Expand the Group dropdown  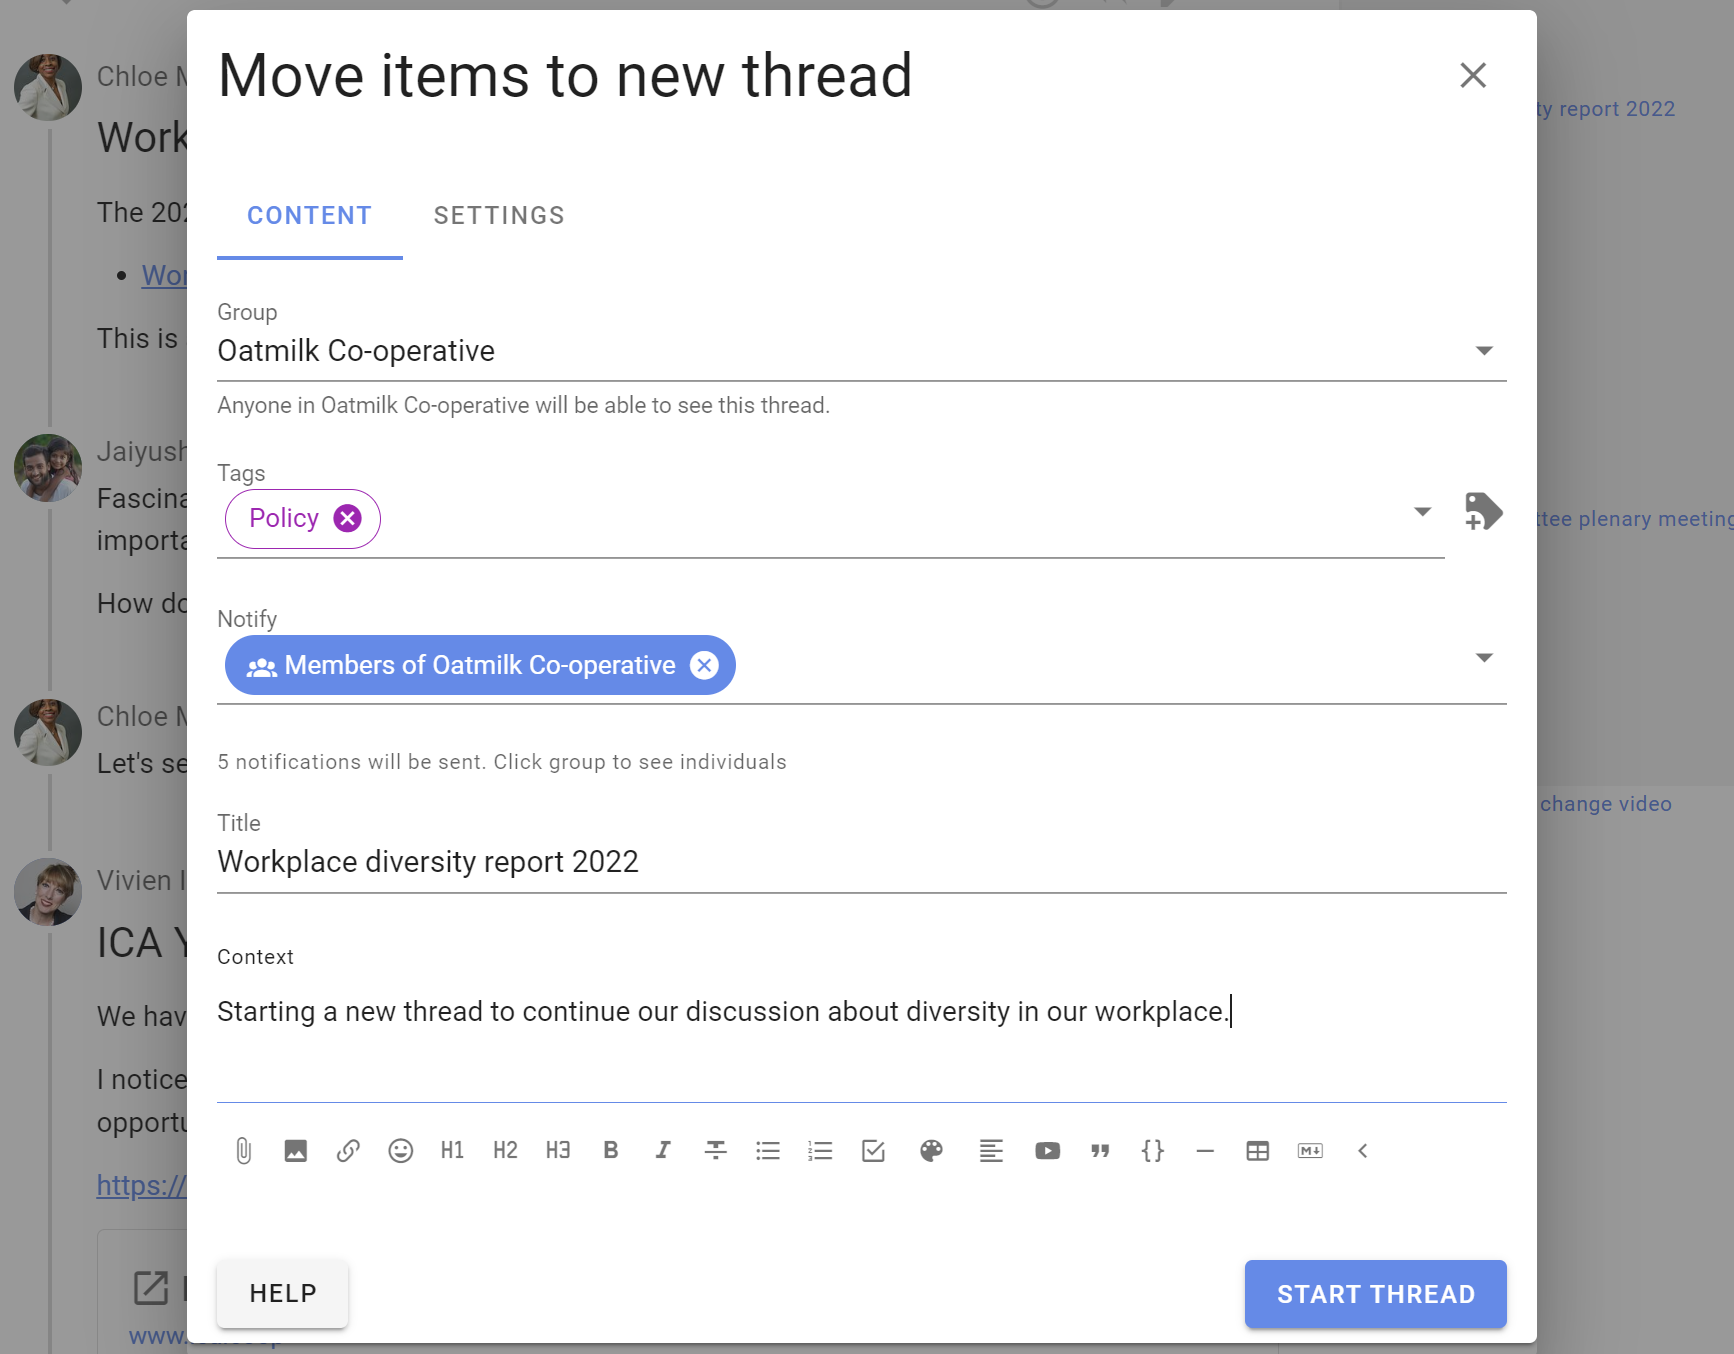coord(1484,351)
